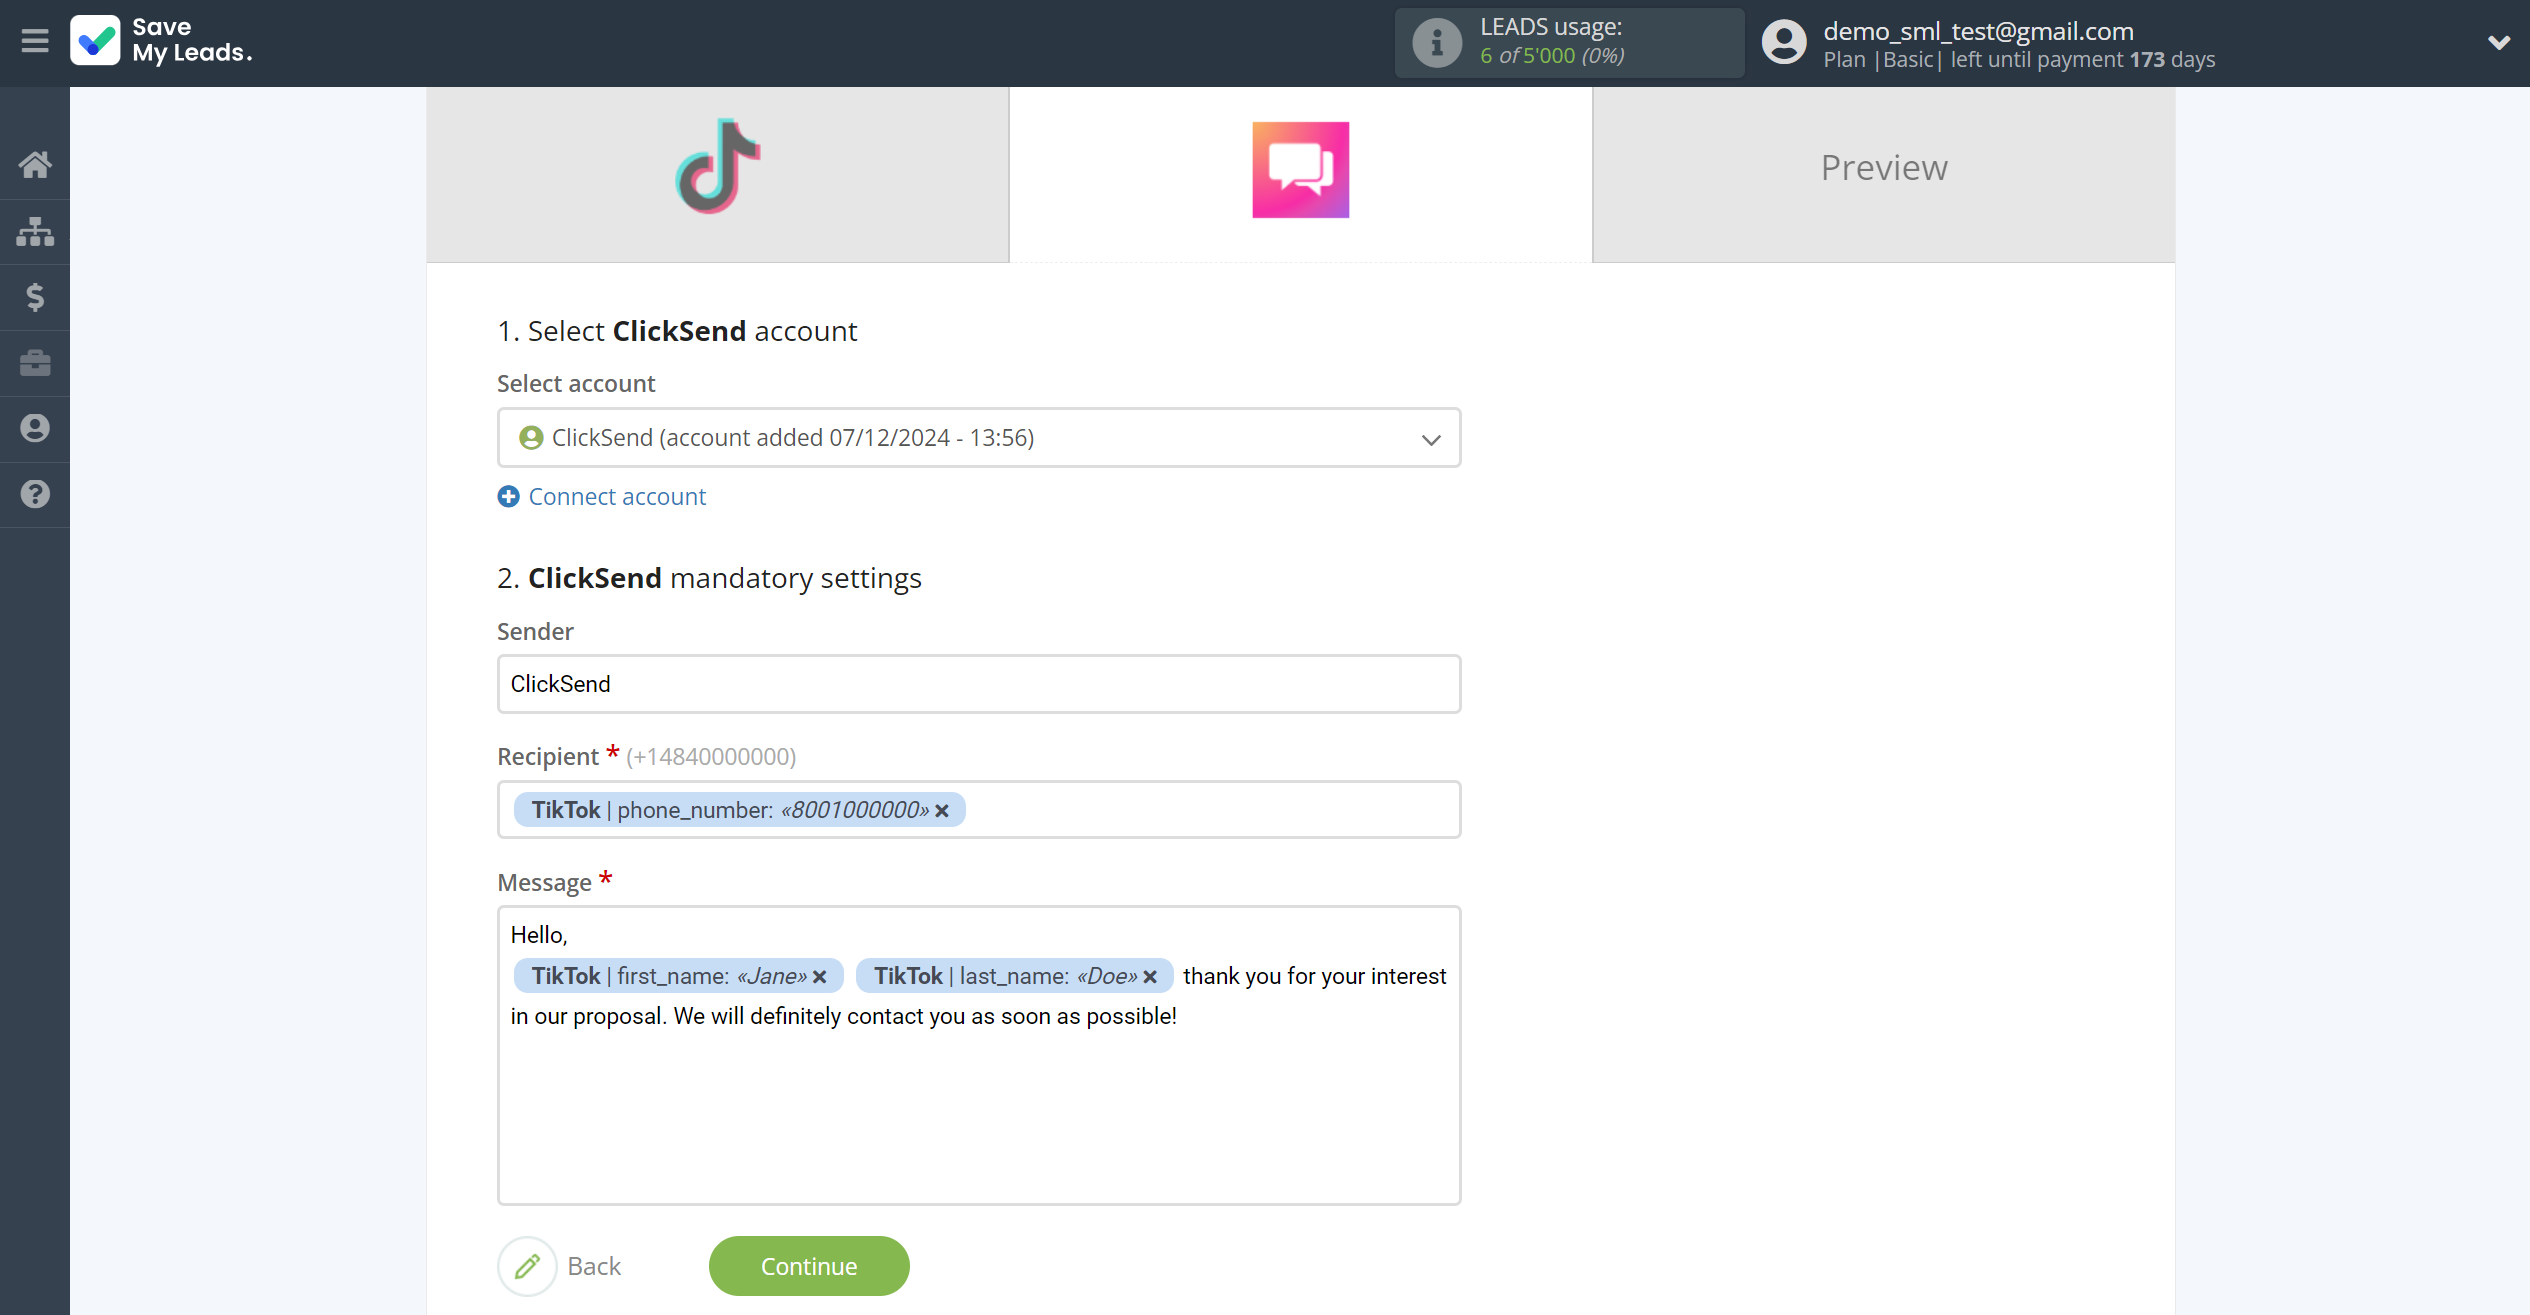The height and width of the screenshot is (1315, 2530).
Task: Open the connections sitemap sidebar icon
Action: pyautogui.click(x=35, y=231)
